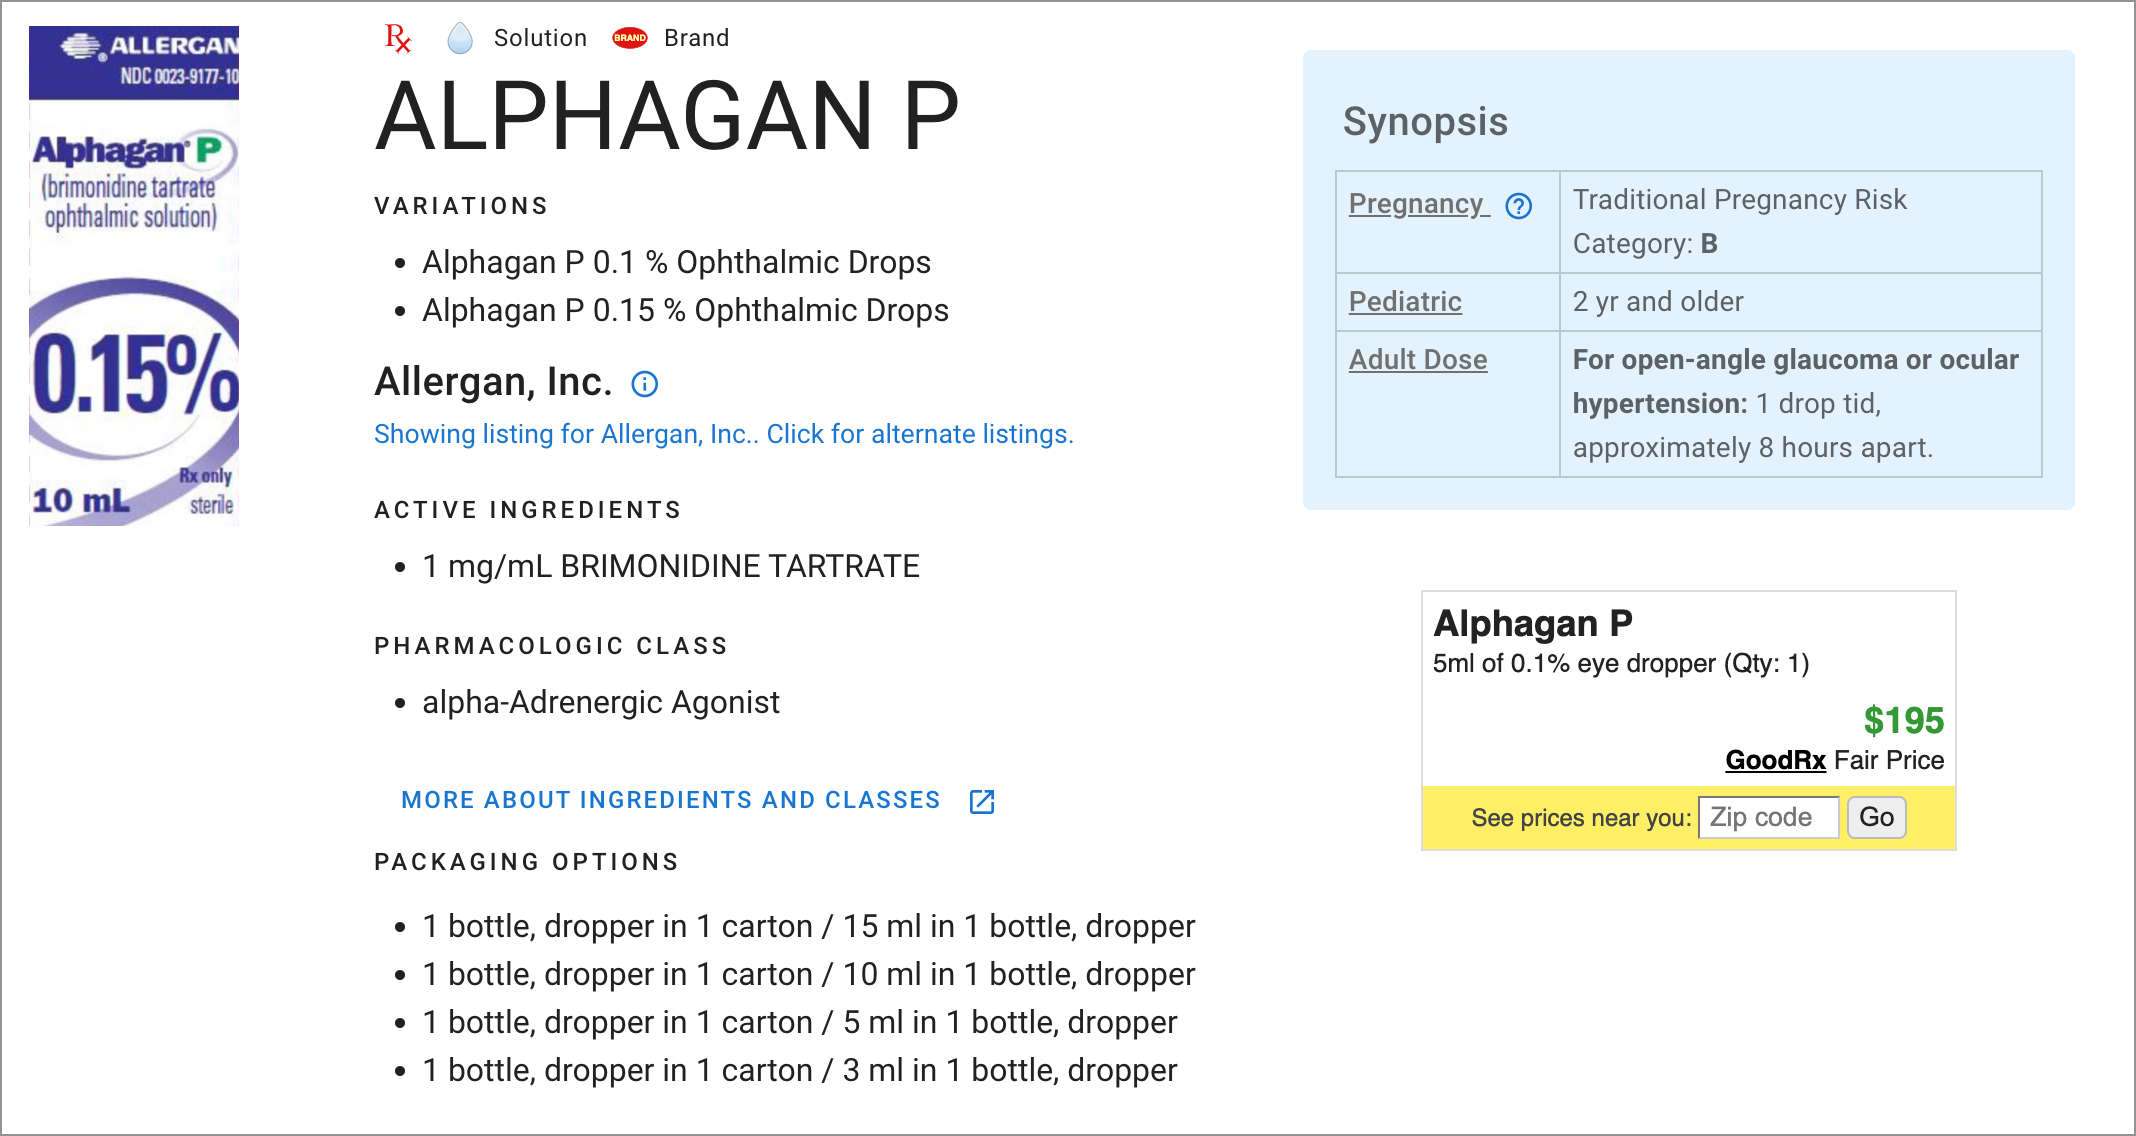The width and height of the screenshot is (2136, 1136).
Task: Select Alphagan P 0.15 % Ophthalmic Drops
Action: tap(685, 310)
